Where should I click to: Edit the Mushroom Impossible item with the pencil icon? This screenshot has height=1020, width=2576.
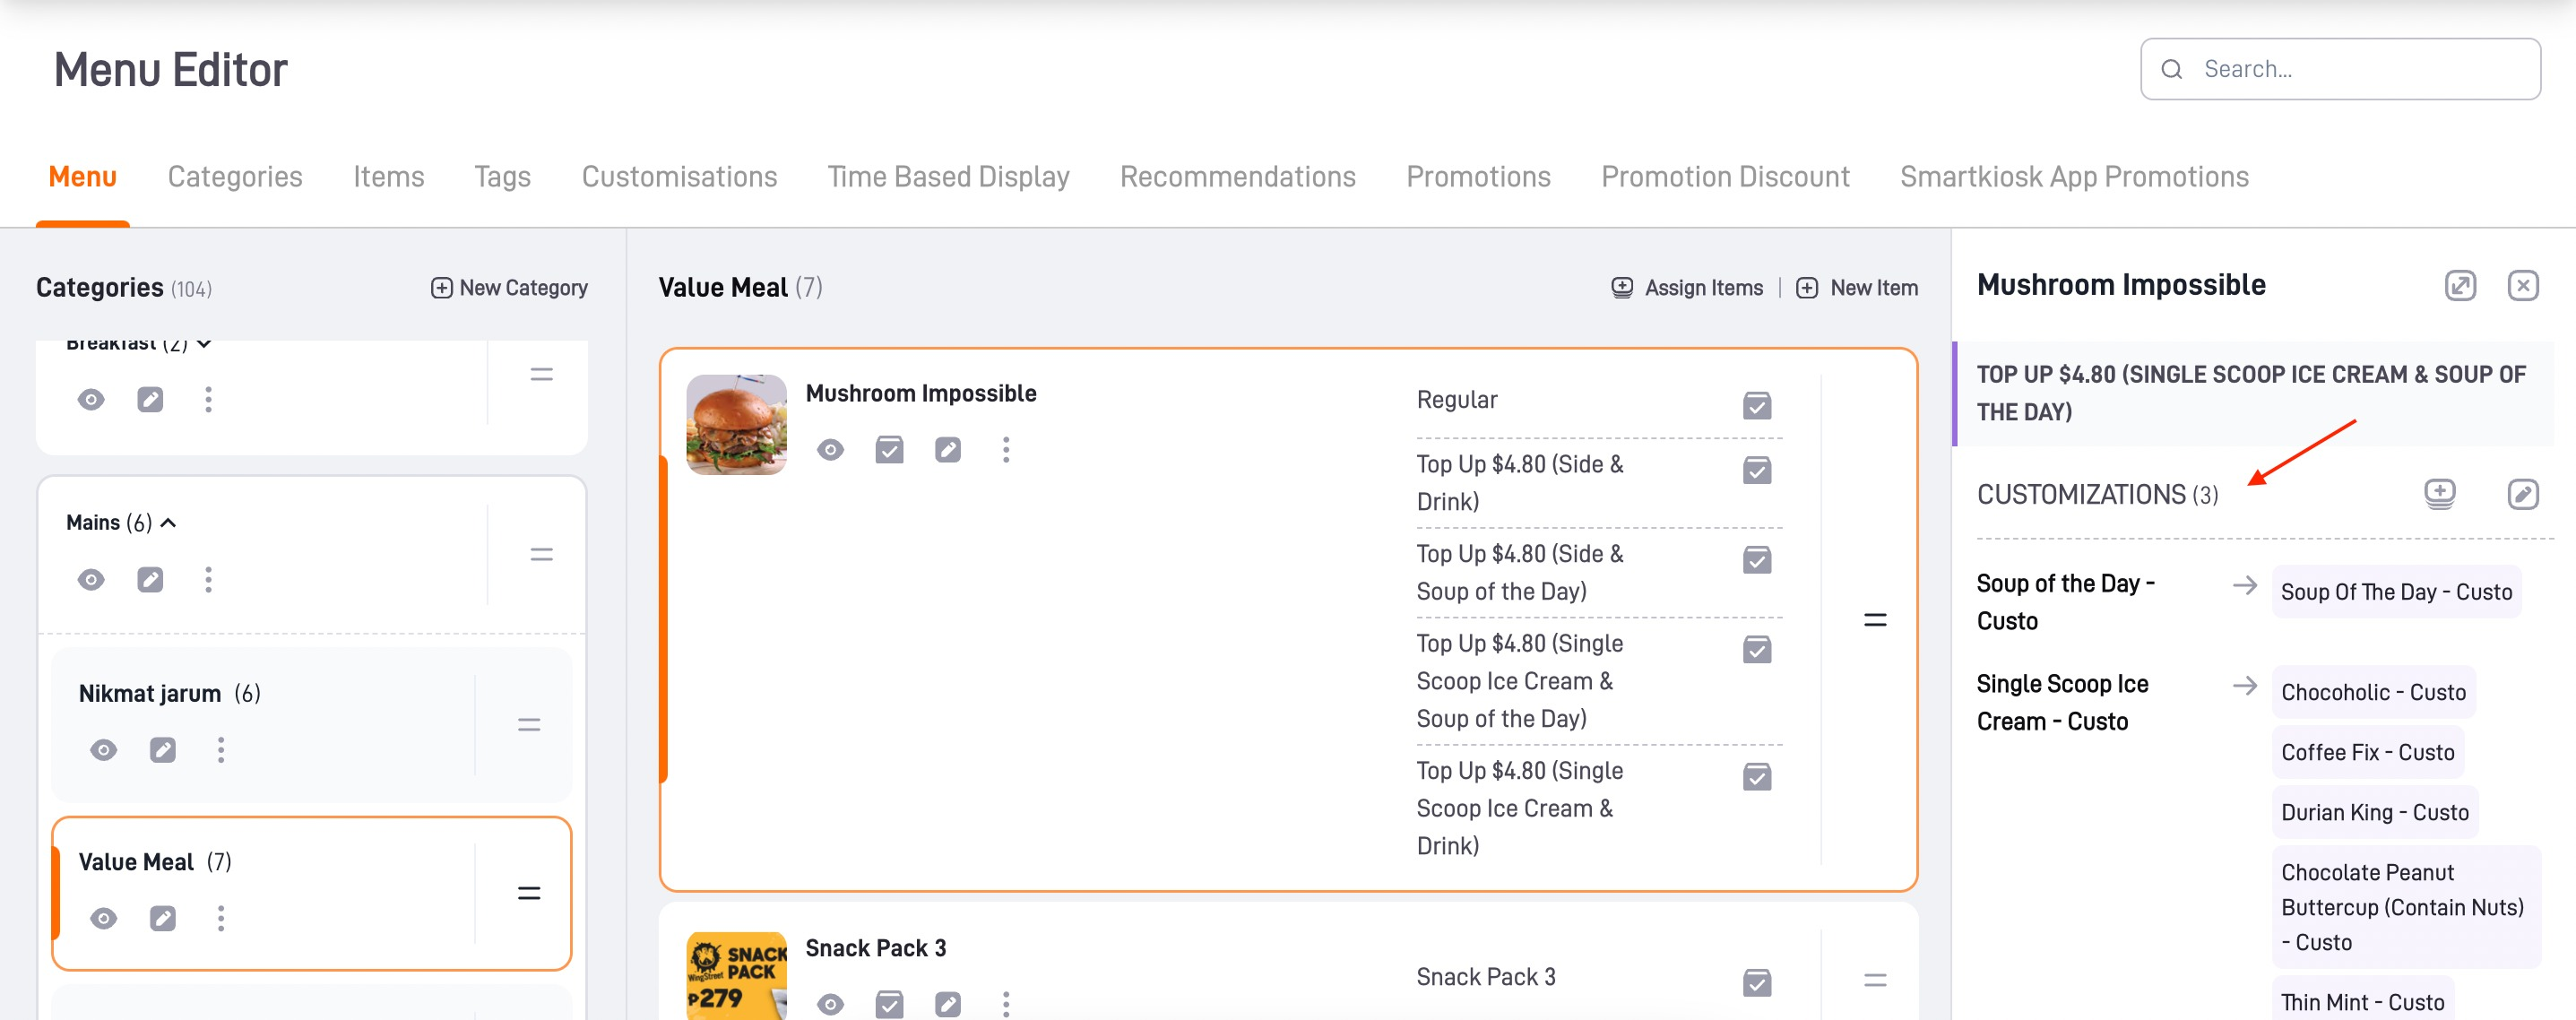[947, 450]
